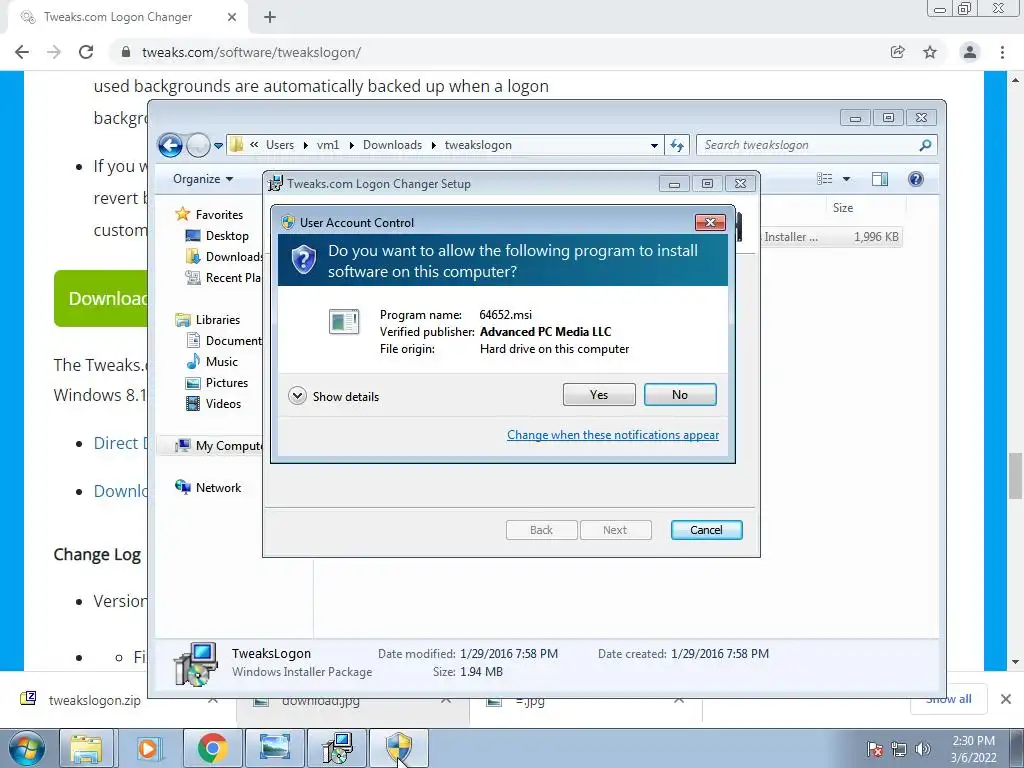Viewport: 1024px width, 768px height.
Task: Click Users in the Explorer address path
Action: pyautogui.click(x=280, y=145)
